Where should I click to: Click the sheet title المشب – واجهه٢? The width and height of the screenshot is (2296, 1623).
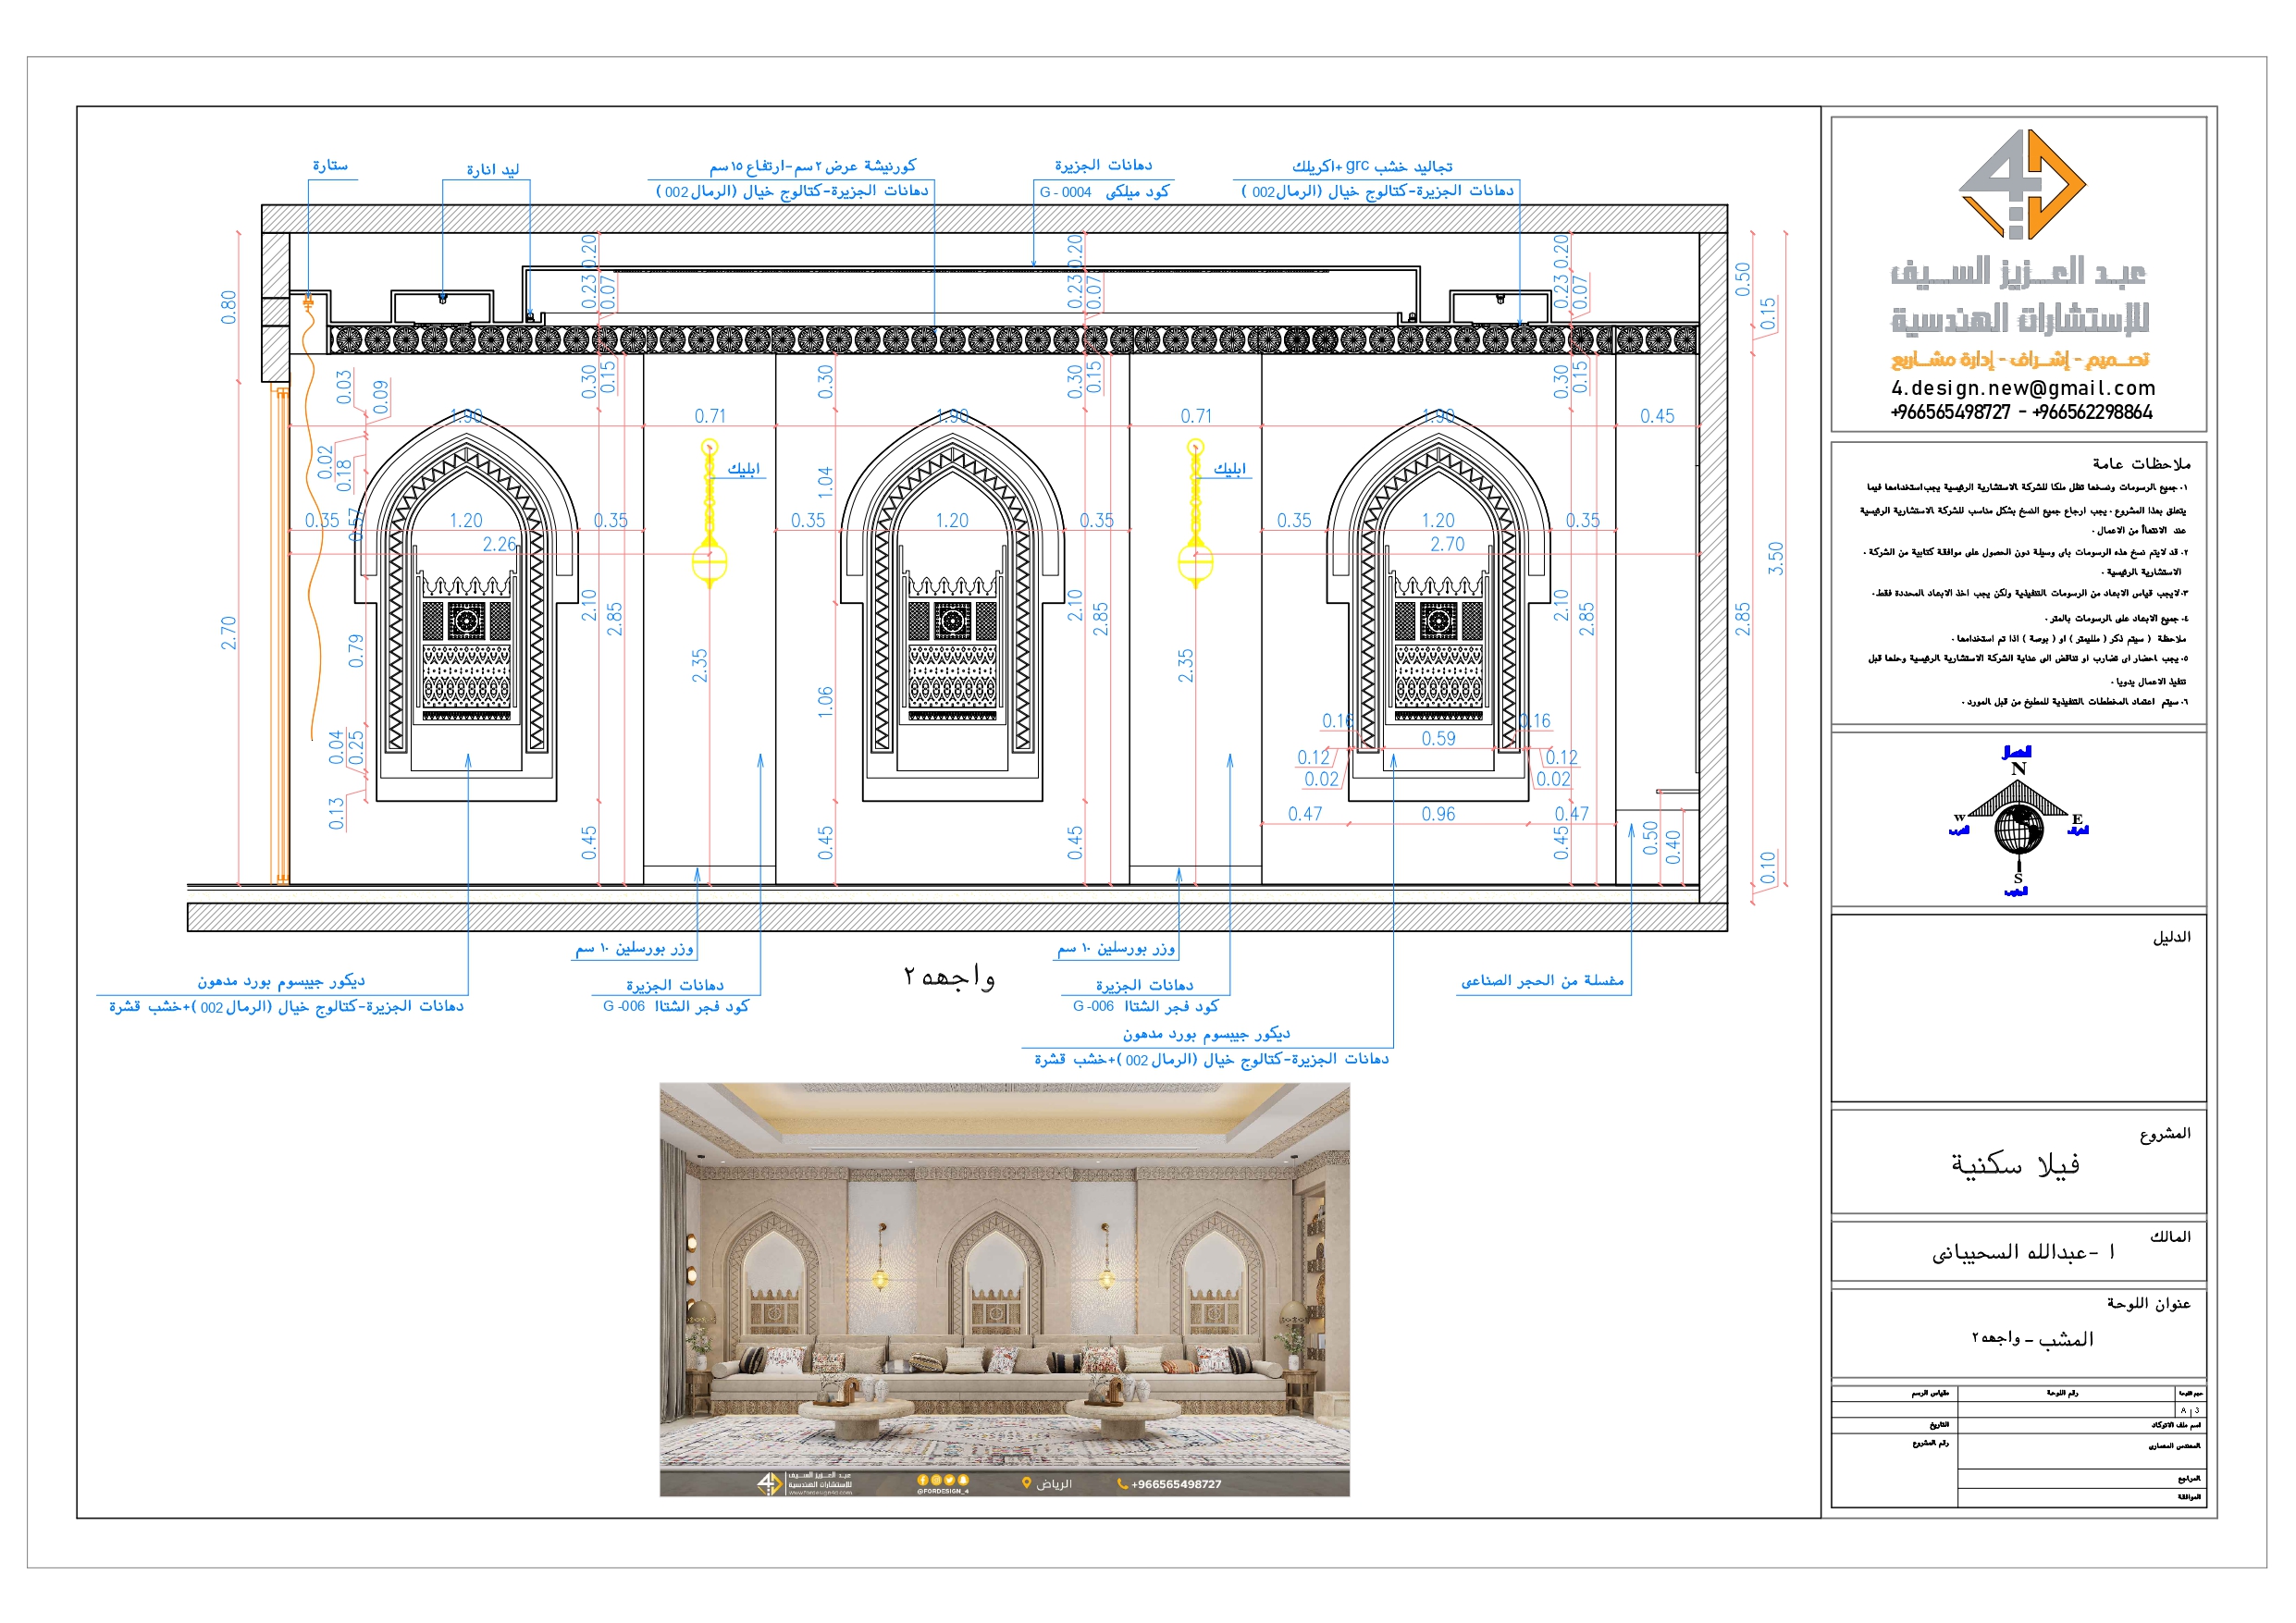click(2032, 1339)
